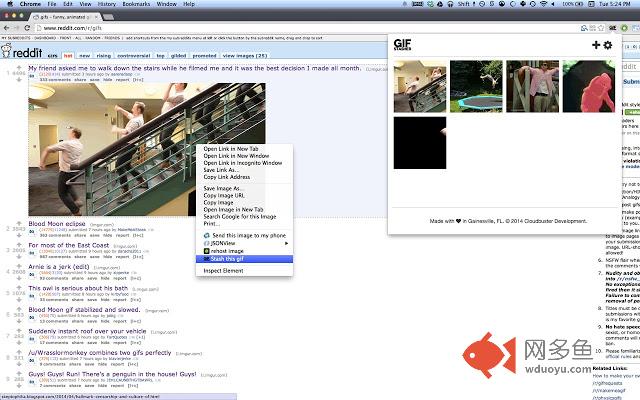Open stashed stairs gif thumbnail
The height and width of the screenshot is (400, 640).
tap(420, 86)
